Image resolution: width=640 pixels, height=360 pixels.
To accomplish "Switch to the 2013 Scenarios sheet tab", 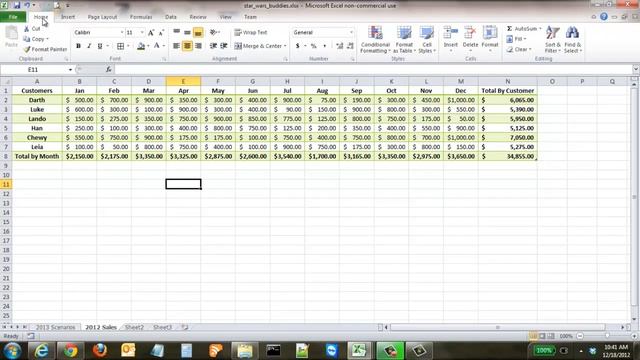I will pos(56,327).
